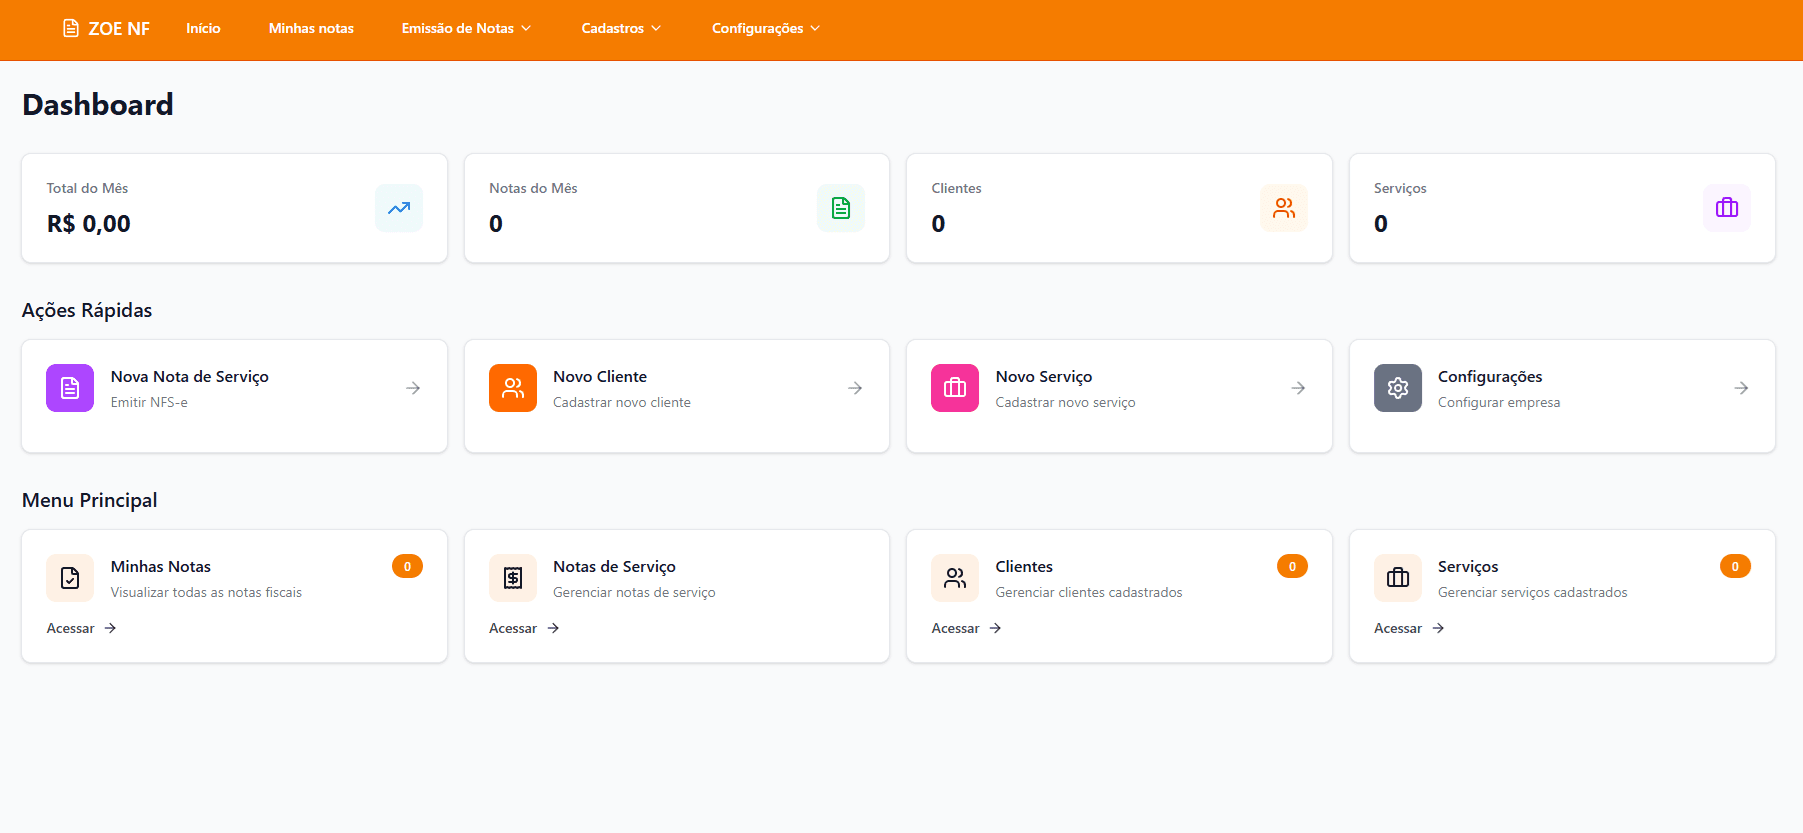This screenshot has width=1803, height=833.
Task: Open the Configurações quick action title
Action: (1490, 377)
